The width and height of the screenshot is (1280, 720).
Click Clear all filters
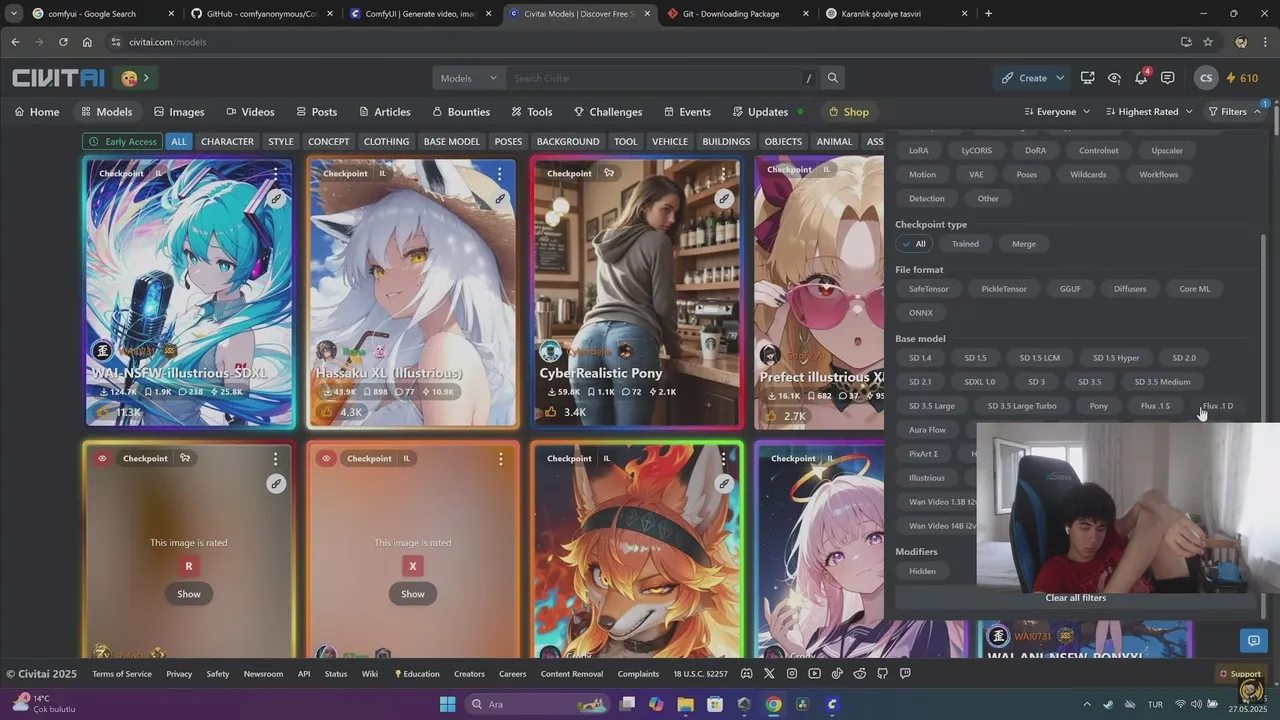coord(1075,598)
